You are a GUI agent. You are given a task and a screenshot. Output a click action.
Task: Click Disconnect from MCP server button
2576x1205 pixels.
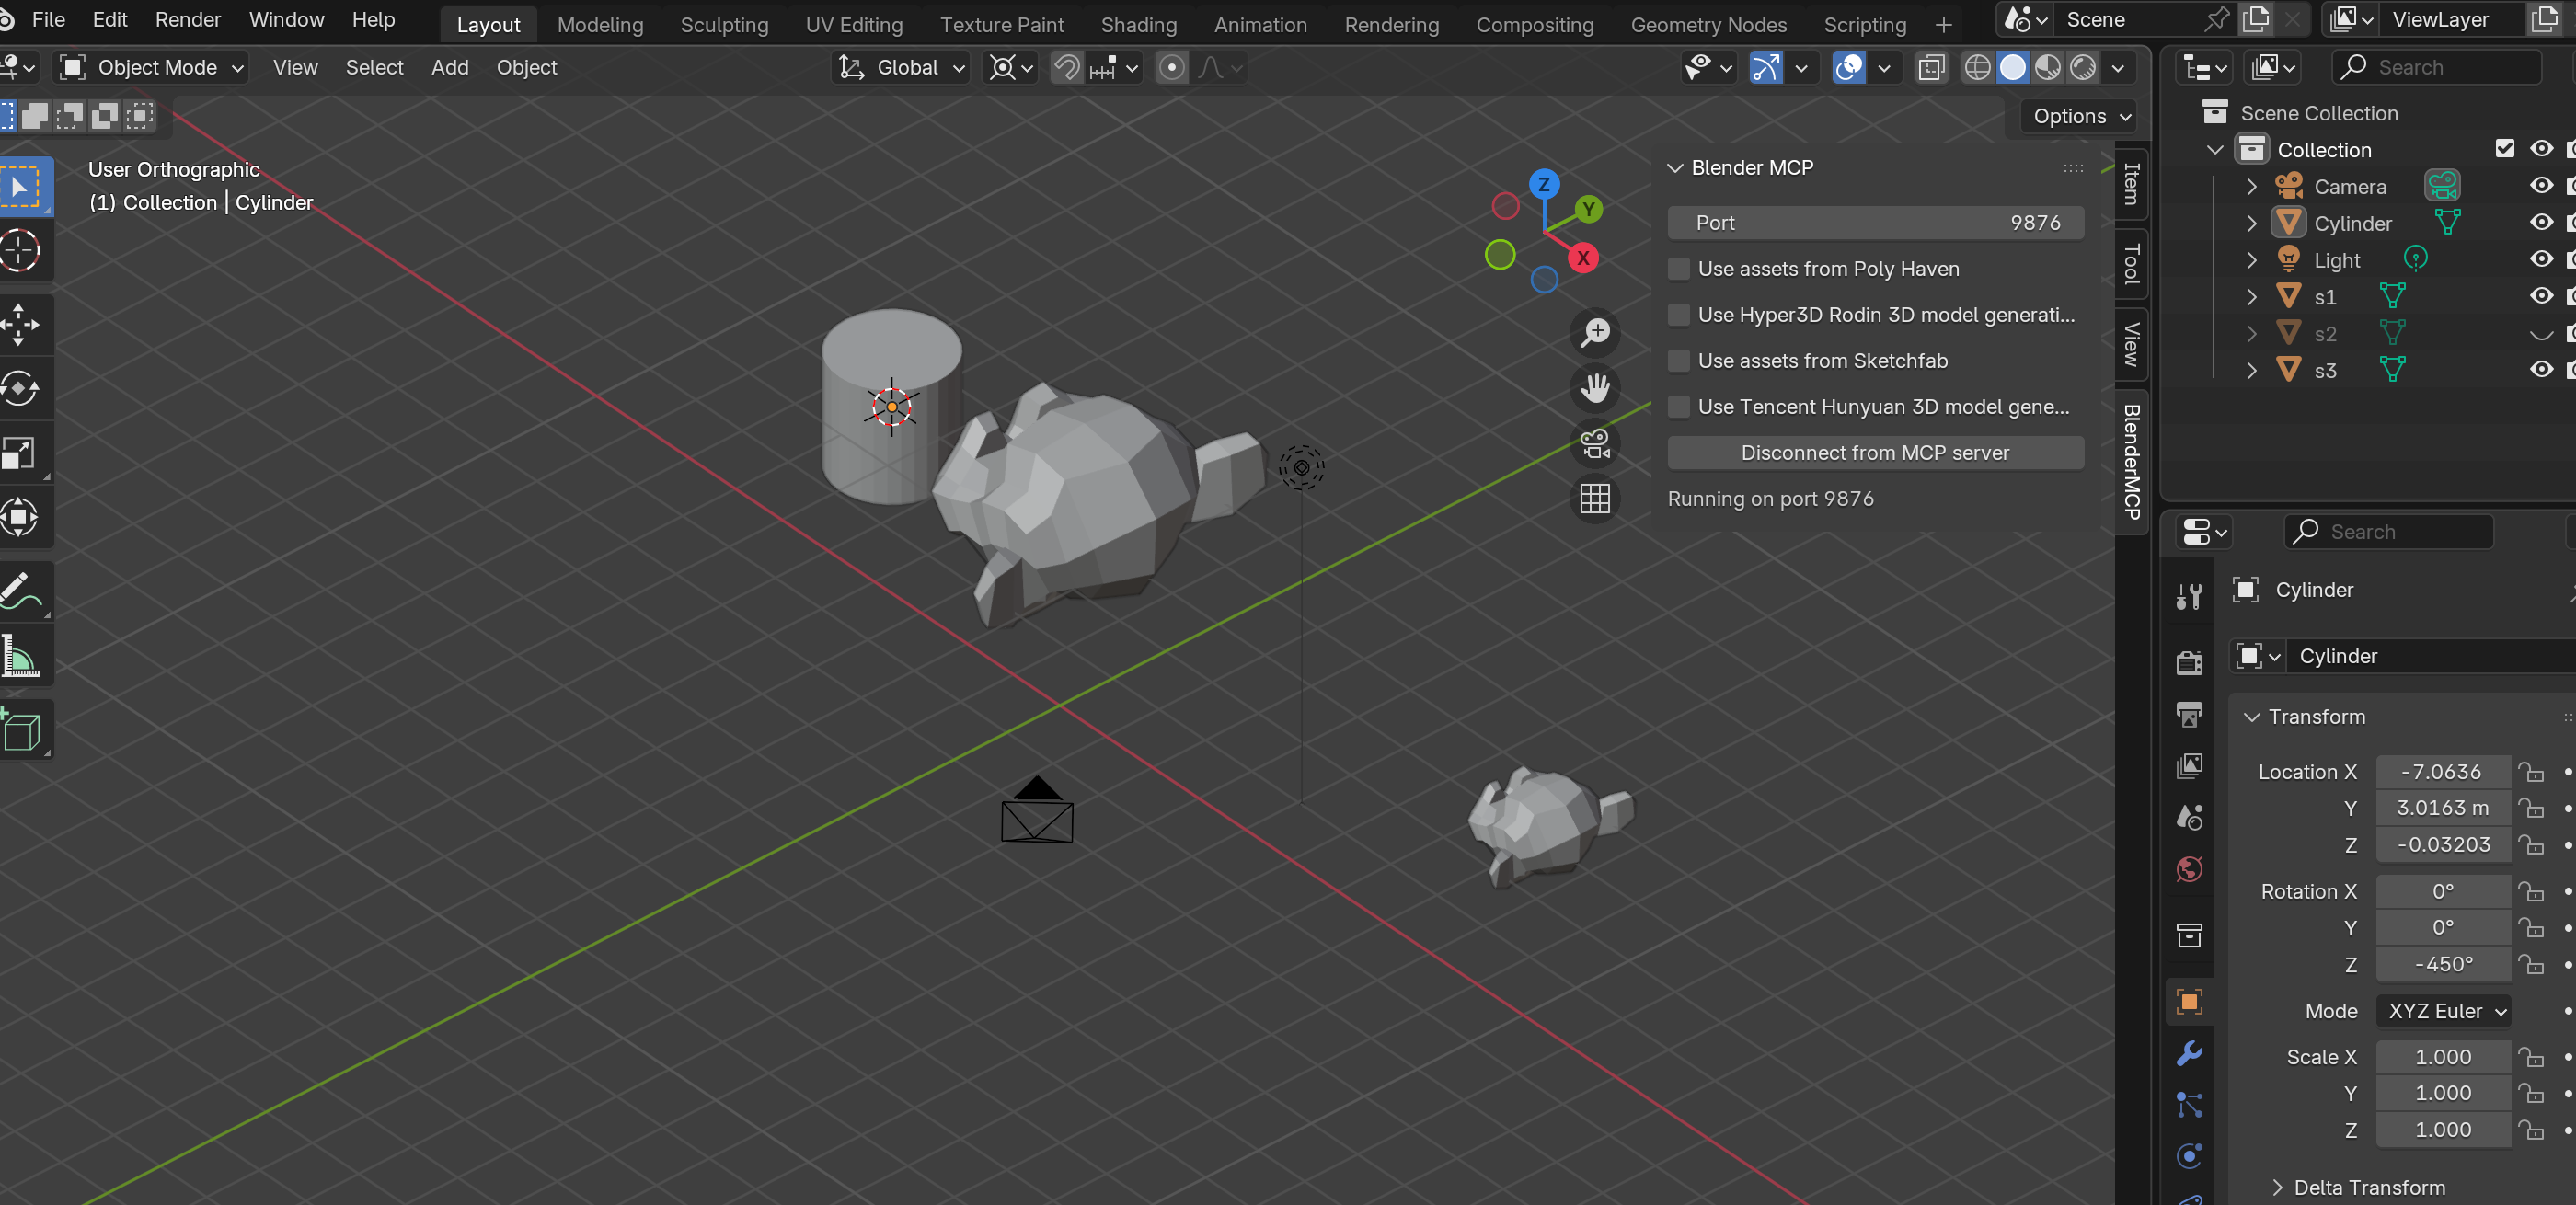(x=1875, y=453)
